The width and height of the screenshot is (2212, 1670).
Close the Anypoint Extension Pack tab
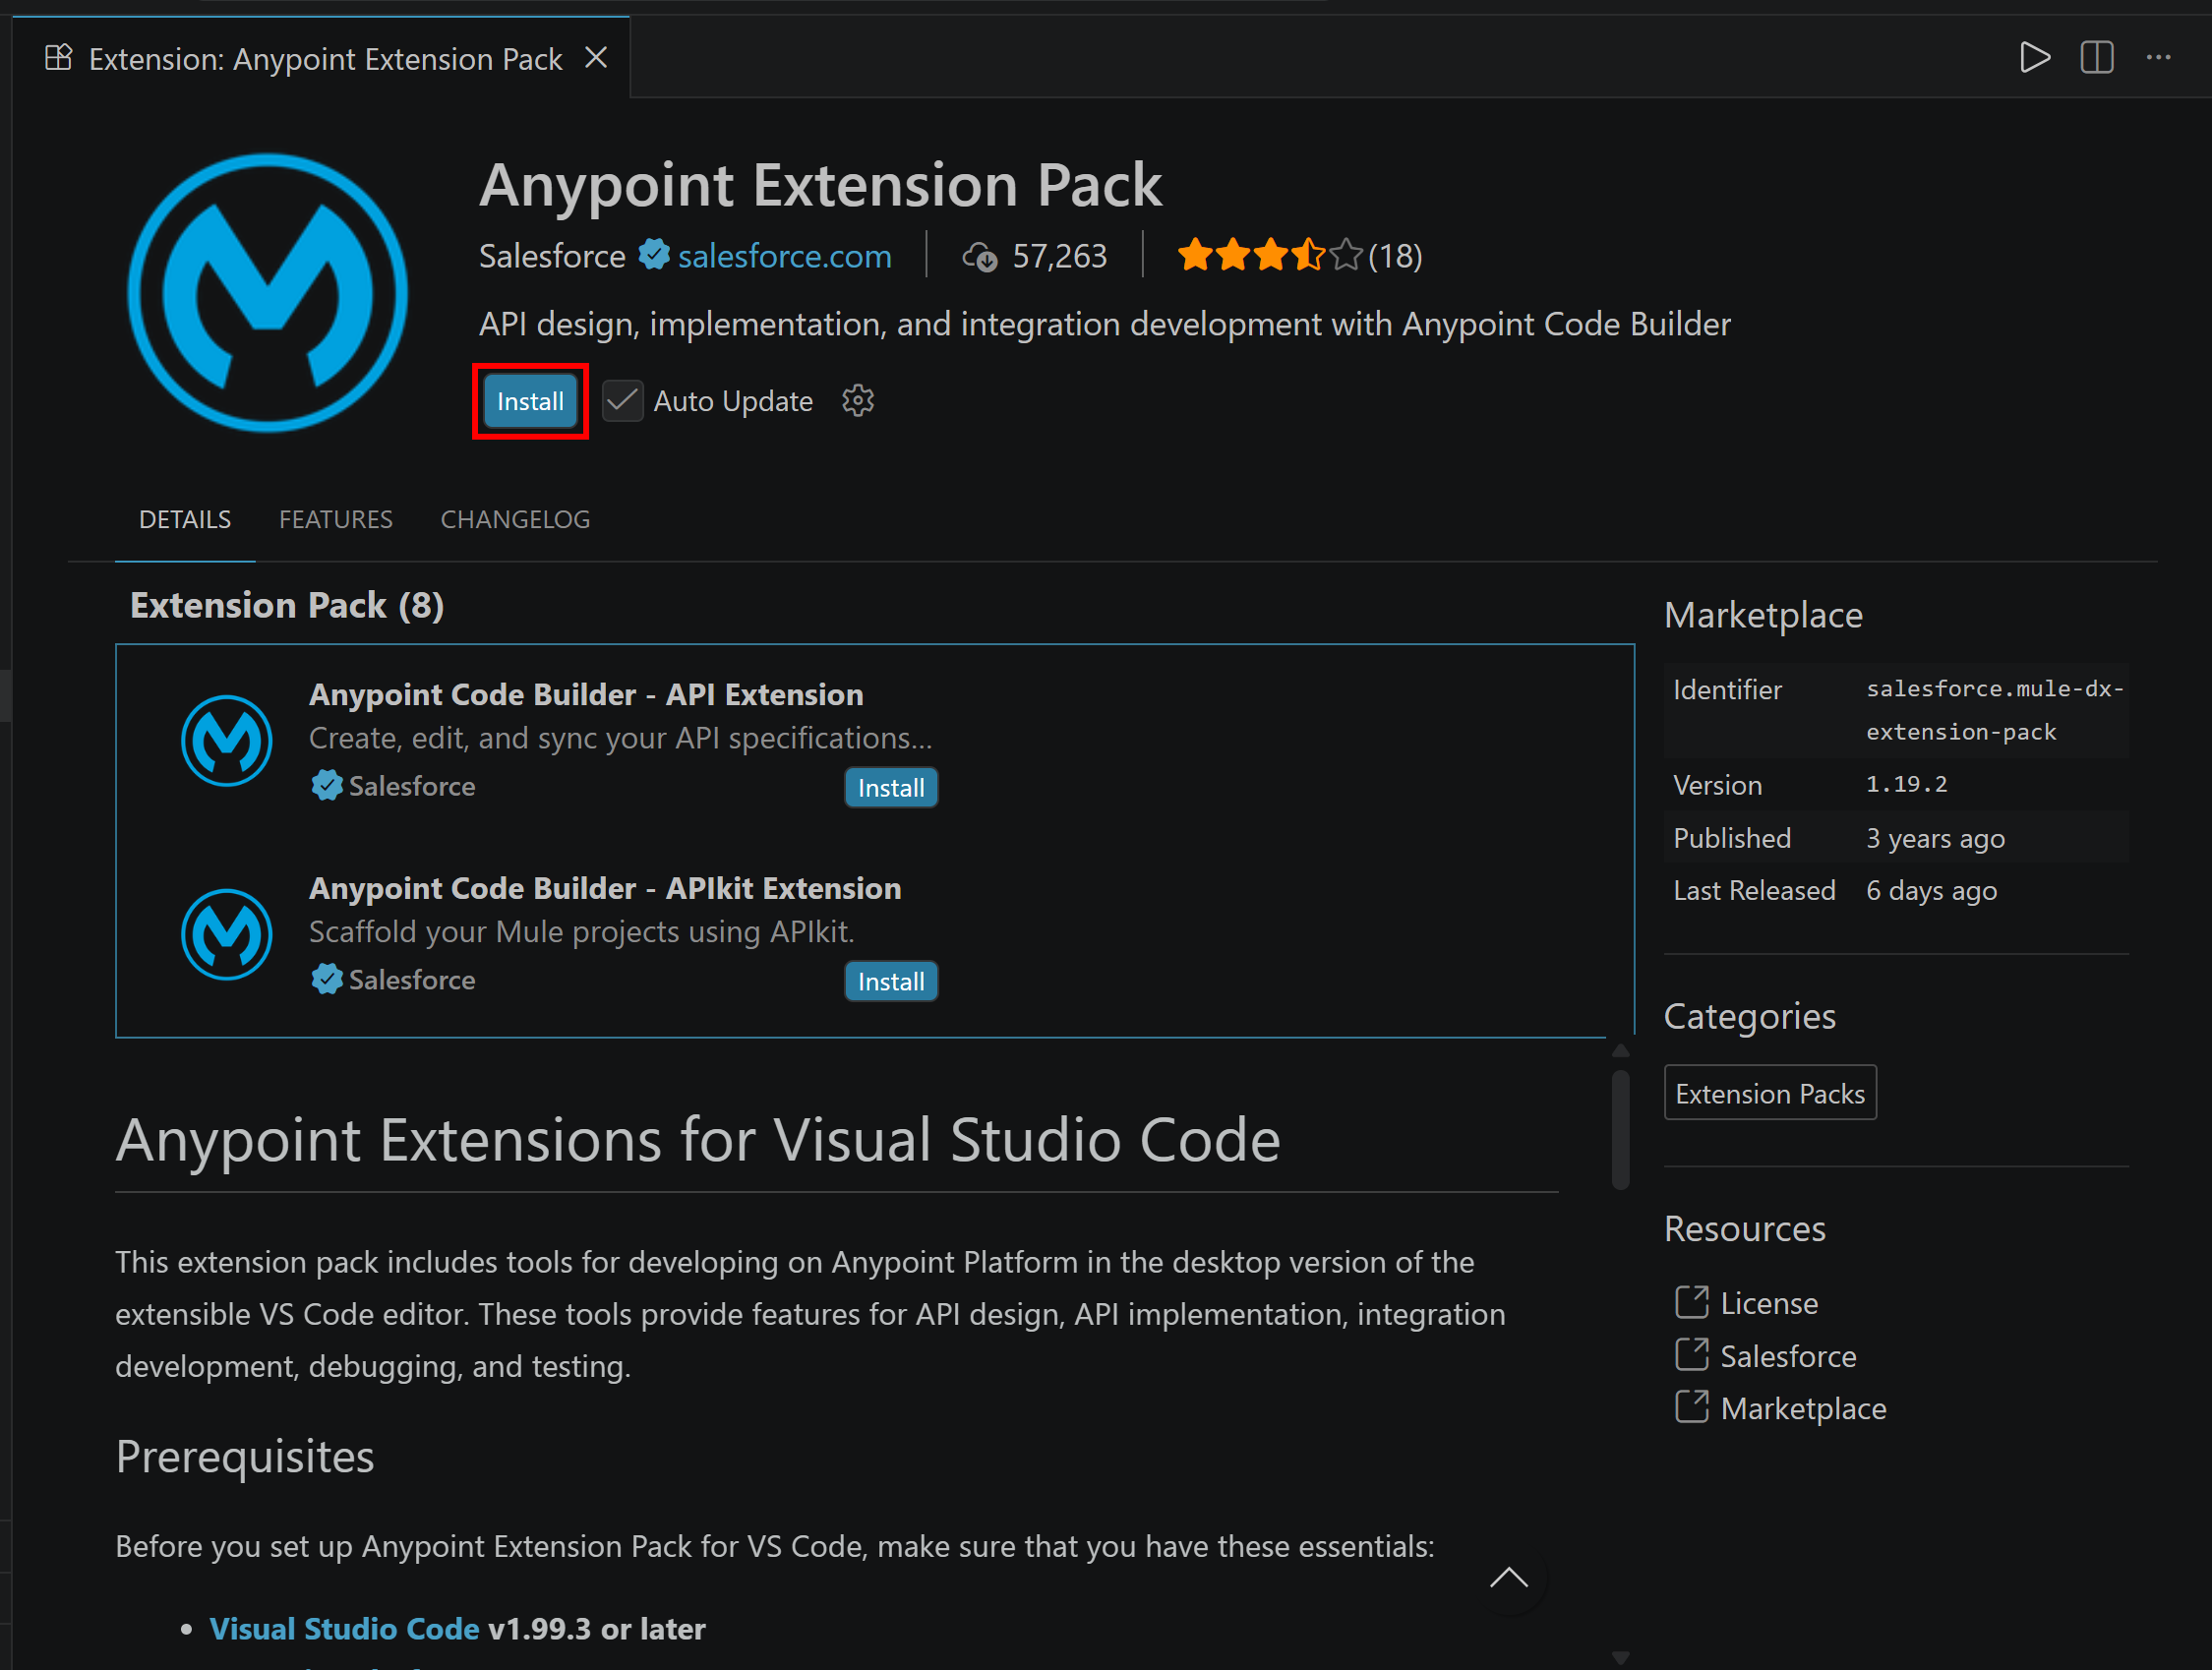pos(596,58)
